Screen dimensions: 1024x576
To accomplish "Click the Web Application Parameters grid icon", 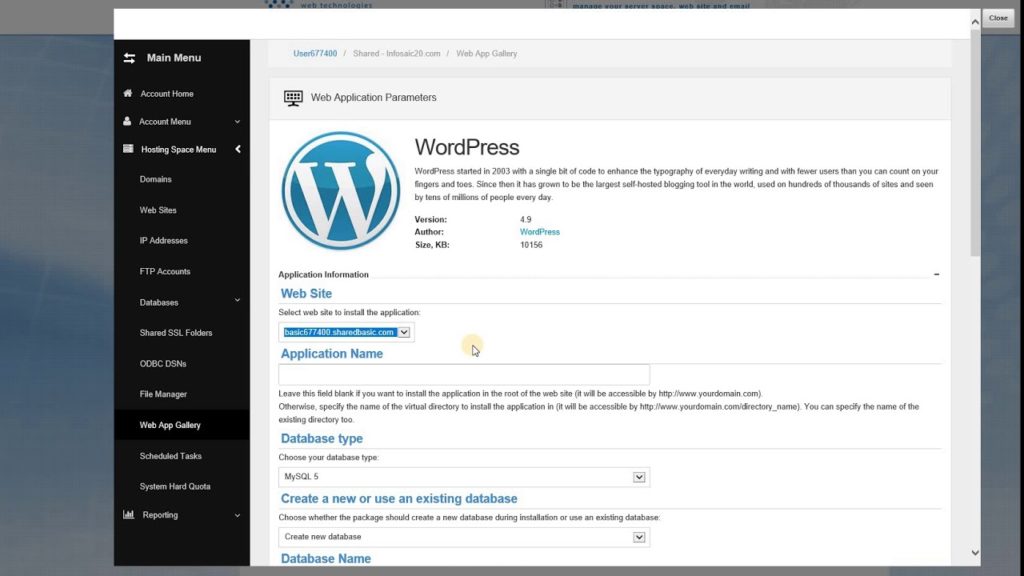I will pos(293,98).
